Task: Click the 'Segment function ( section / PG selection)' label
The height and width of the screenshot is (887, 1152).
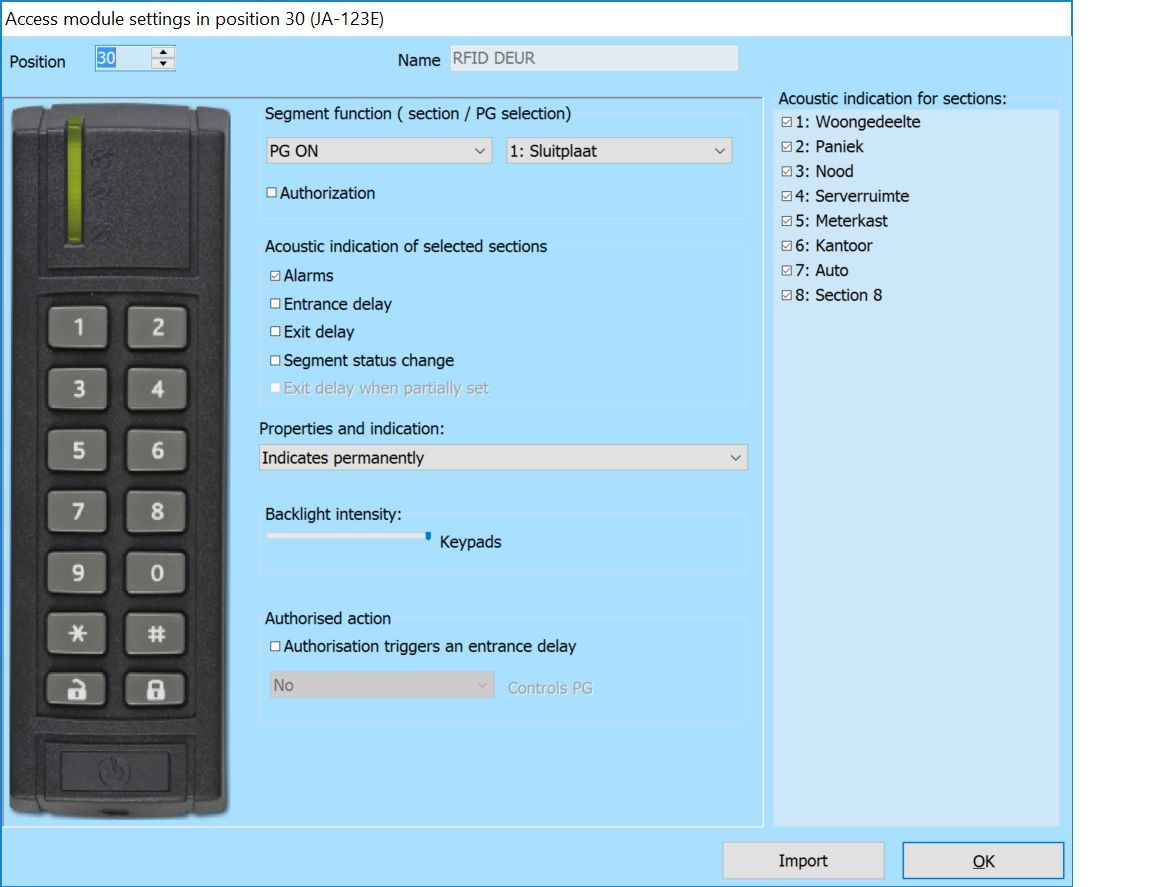Action: (x=418, y=113)
